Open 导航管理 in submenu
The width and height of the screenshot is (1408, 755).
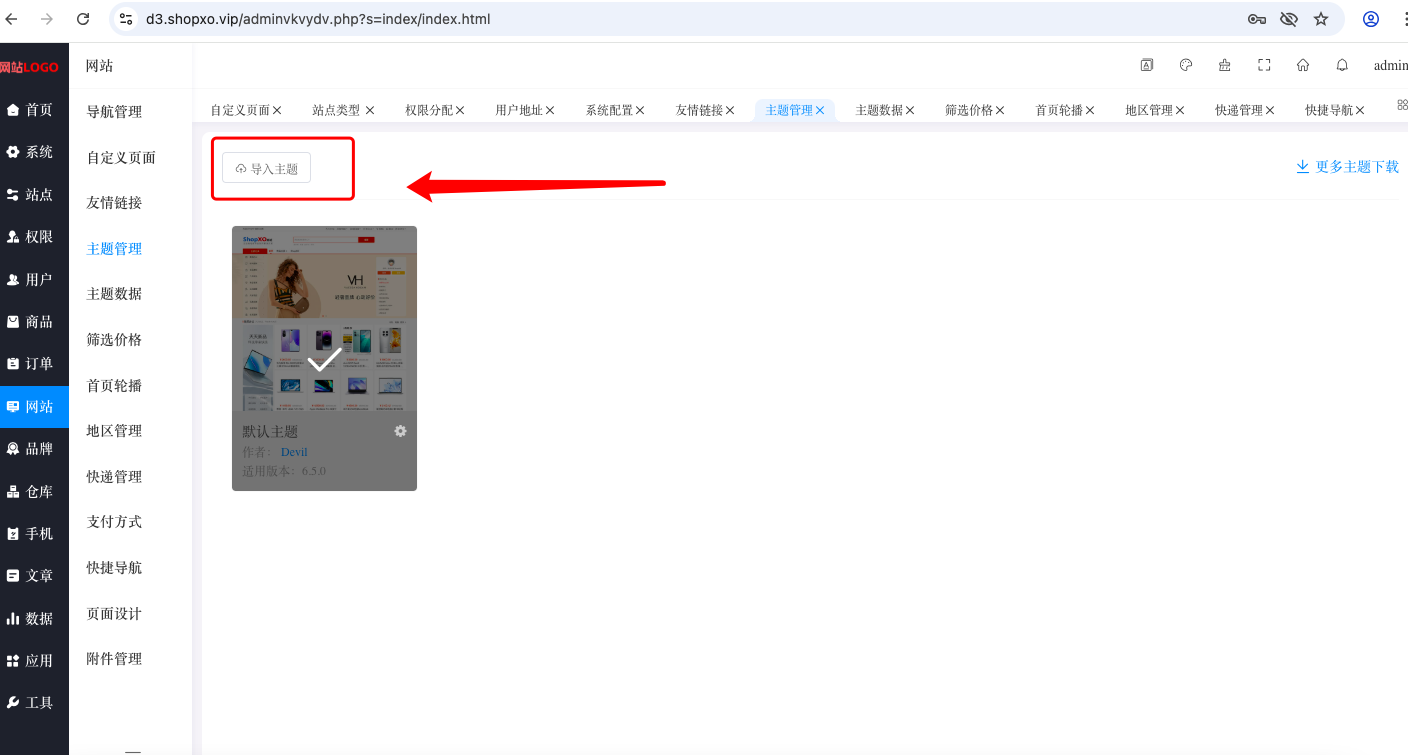(x=114, y=112)
